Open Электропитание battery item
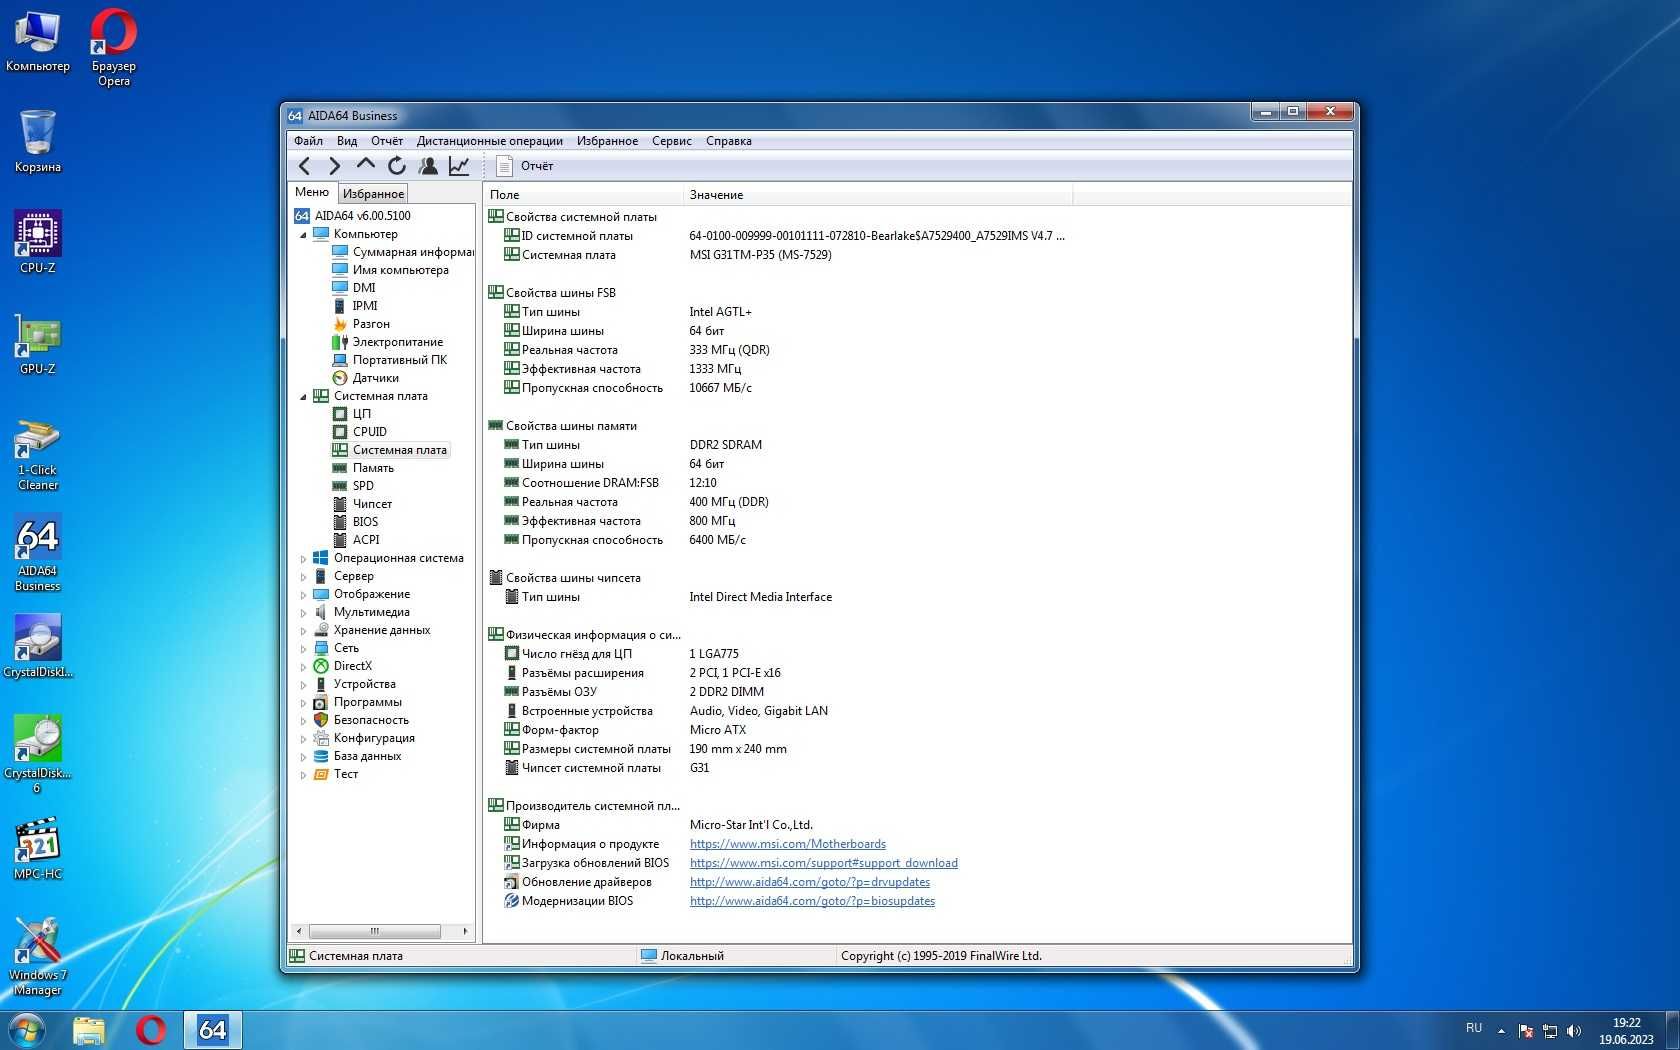This screenshot has height=1050, width=1680. (x=397, y=342)
